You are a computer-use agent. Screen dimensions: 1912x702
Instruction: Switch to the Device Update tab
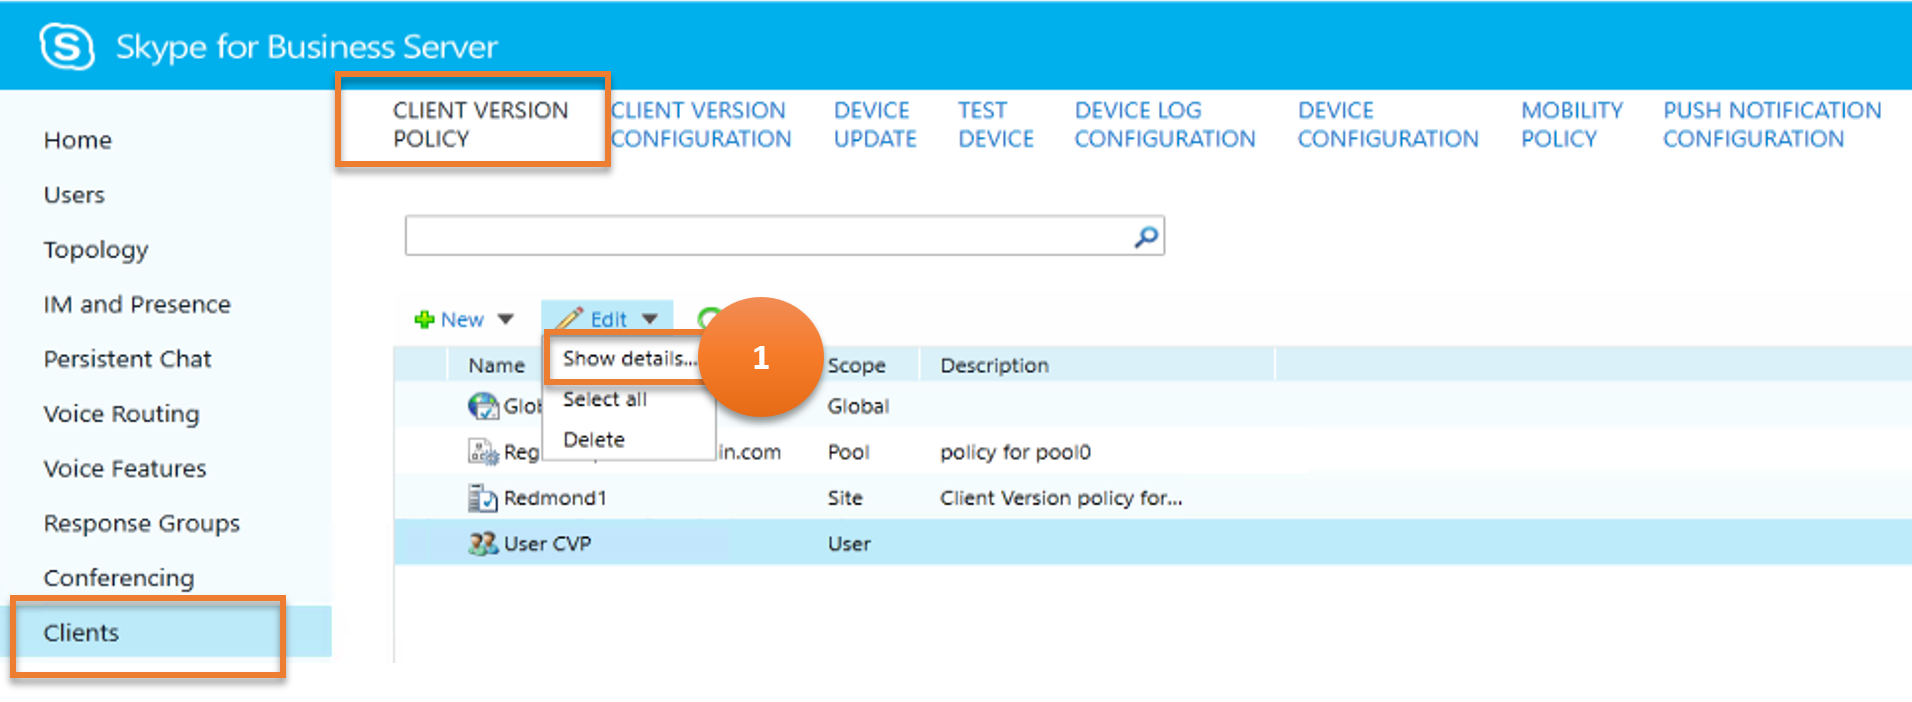(875, 124)
